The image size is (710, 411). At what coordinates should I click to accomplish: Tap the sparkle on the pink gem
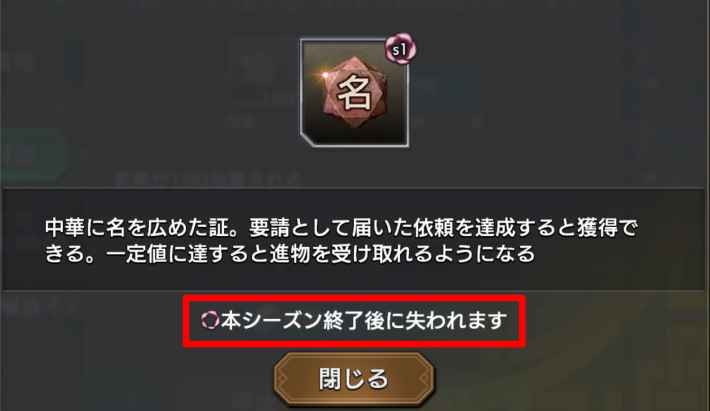(x=325, y=74)
